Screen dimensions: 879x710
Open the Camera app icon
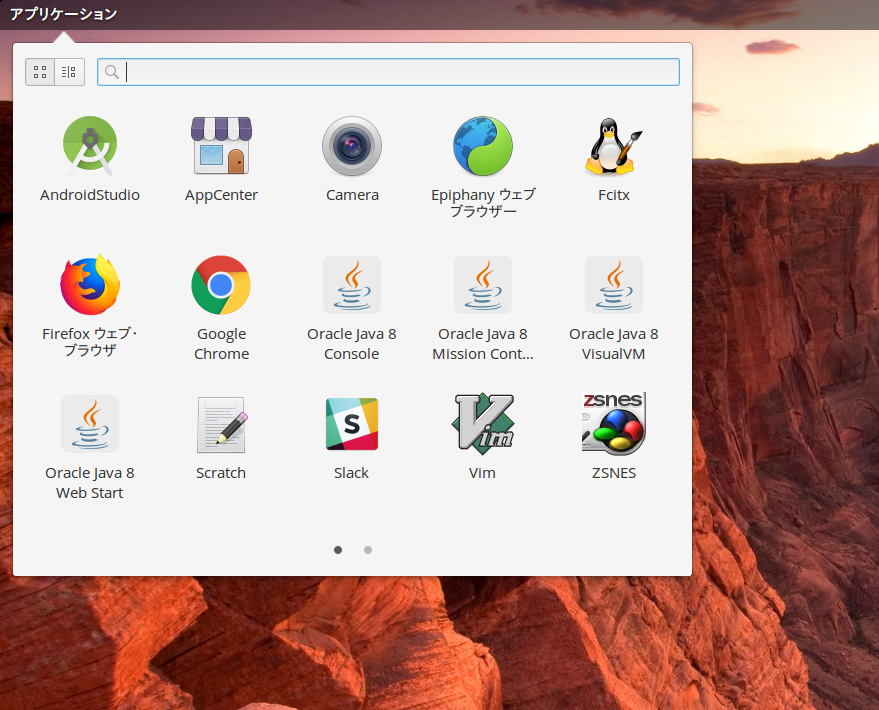coord(352,146)
